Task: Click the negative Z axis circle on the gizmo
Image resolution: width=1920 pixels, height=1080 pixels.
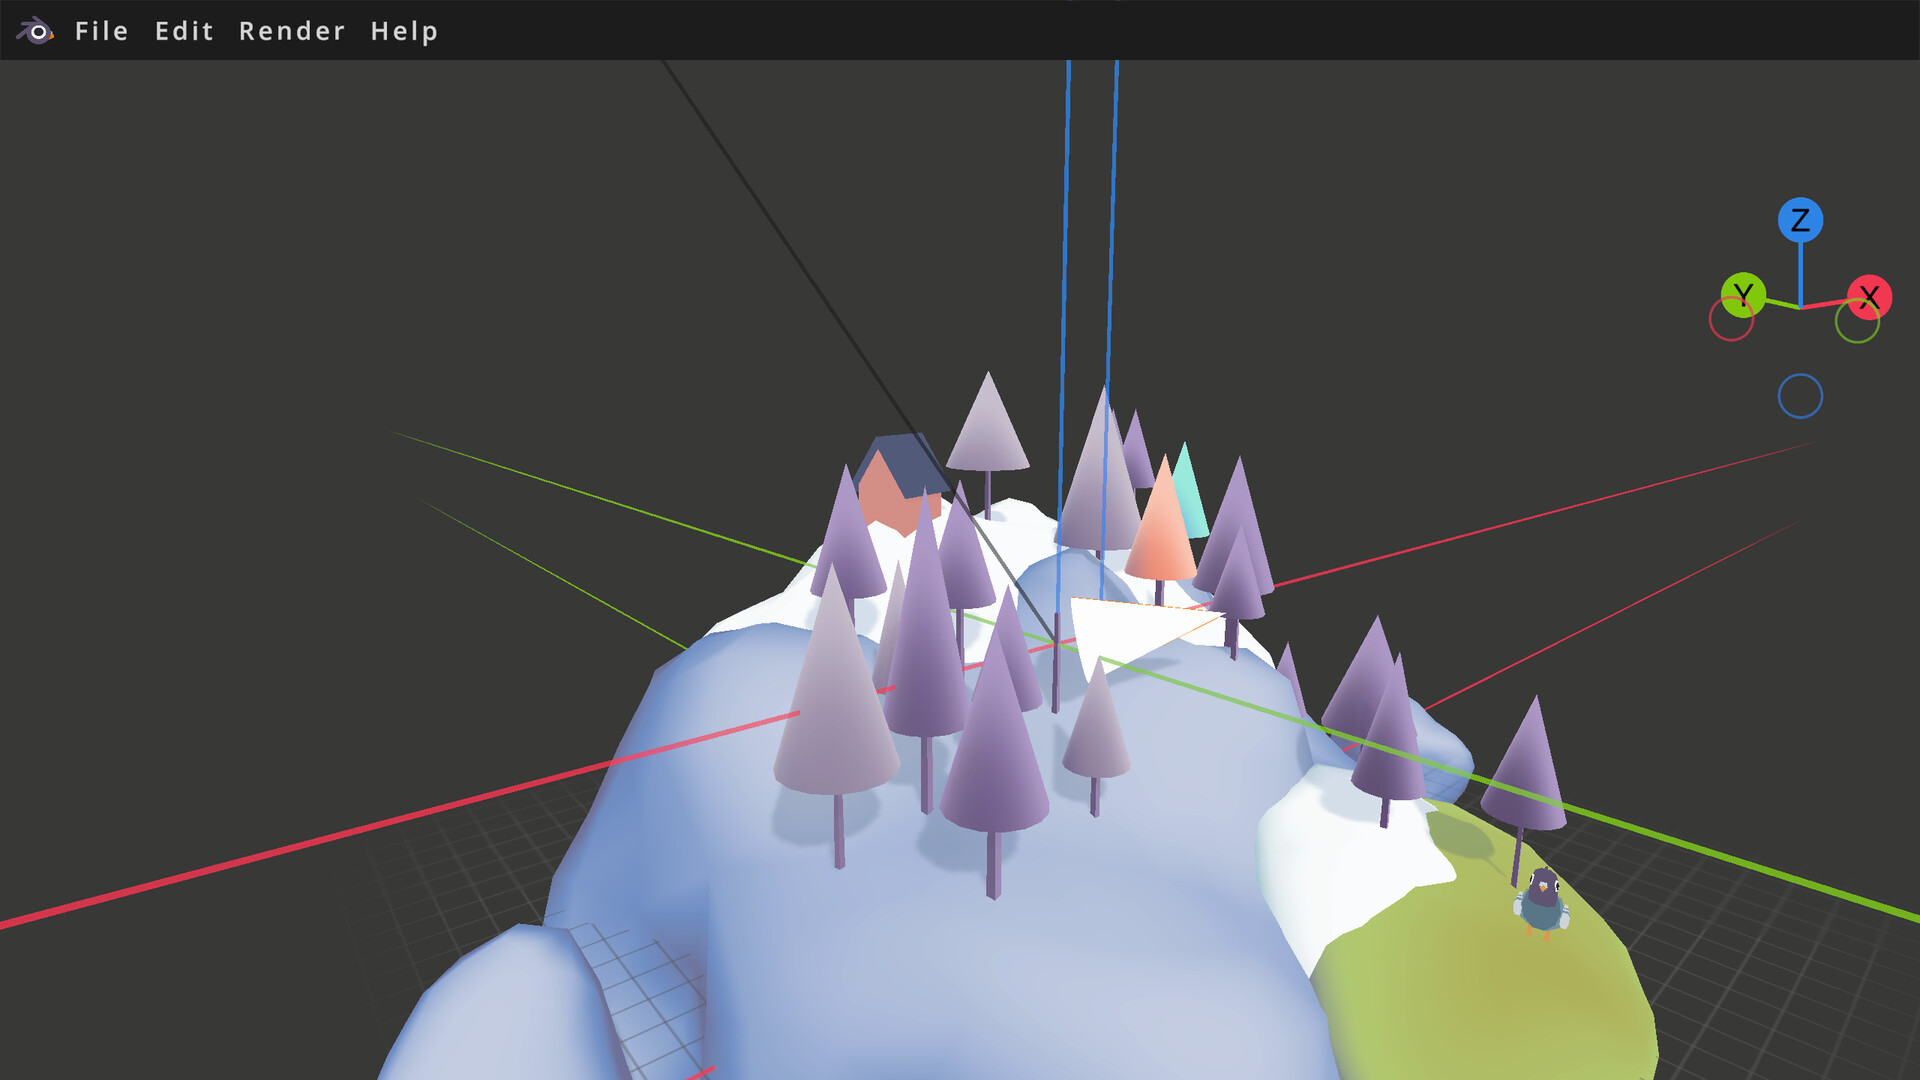Action: click(1799, 396)
